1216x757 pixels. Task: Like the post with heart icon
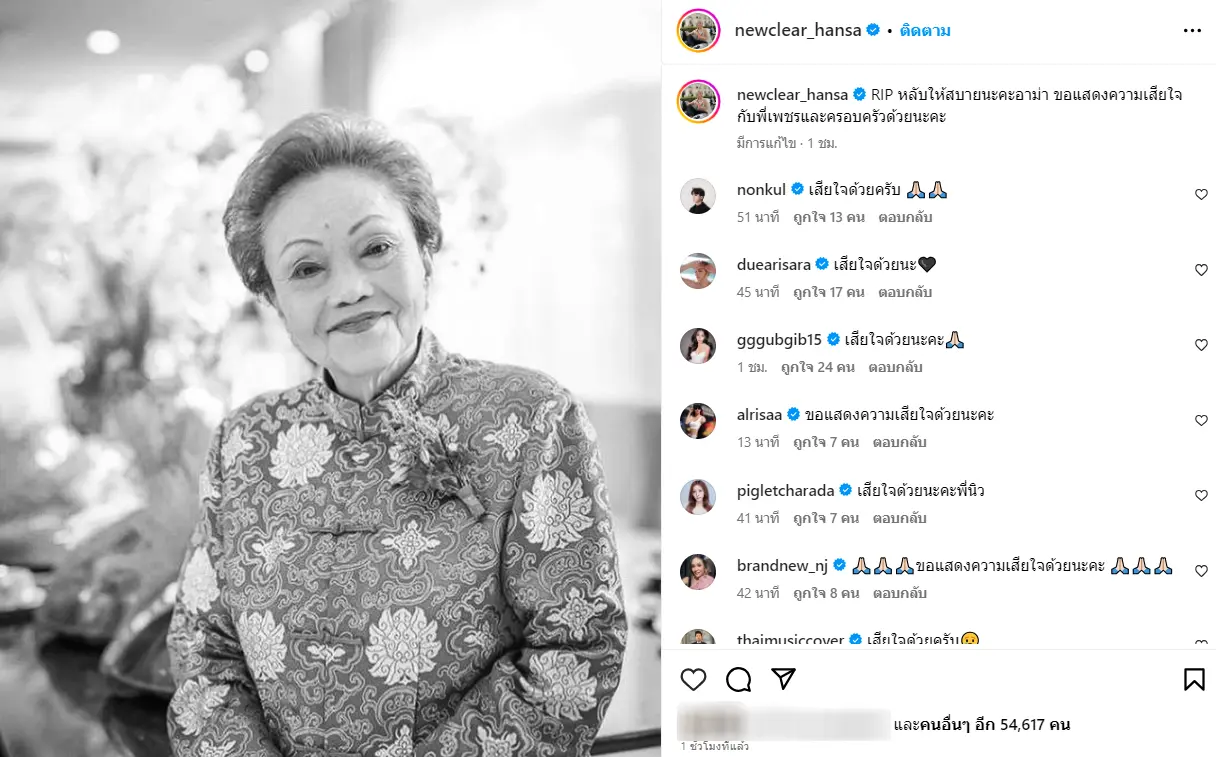pyautogui.click(x=693, y=680)
